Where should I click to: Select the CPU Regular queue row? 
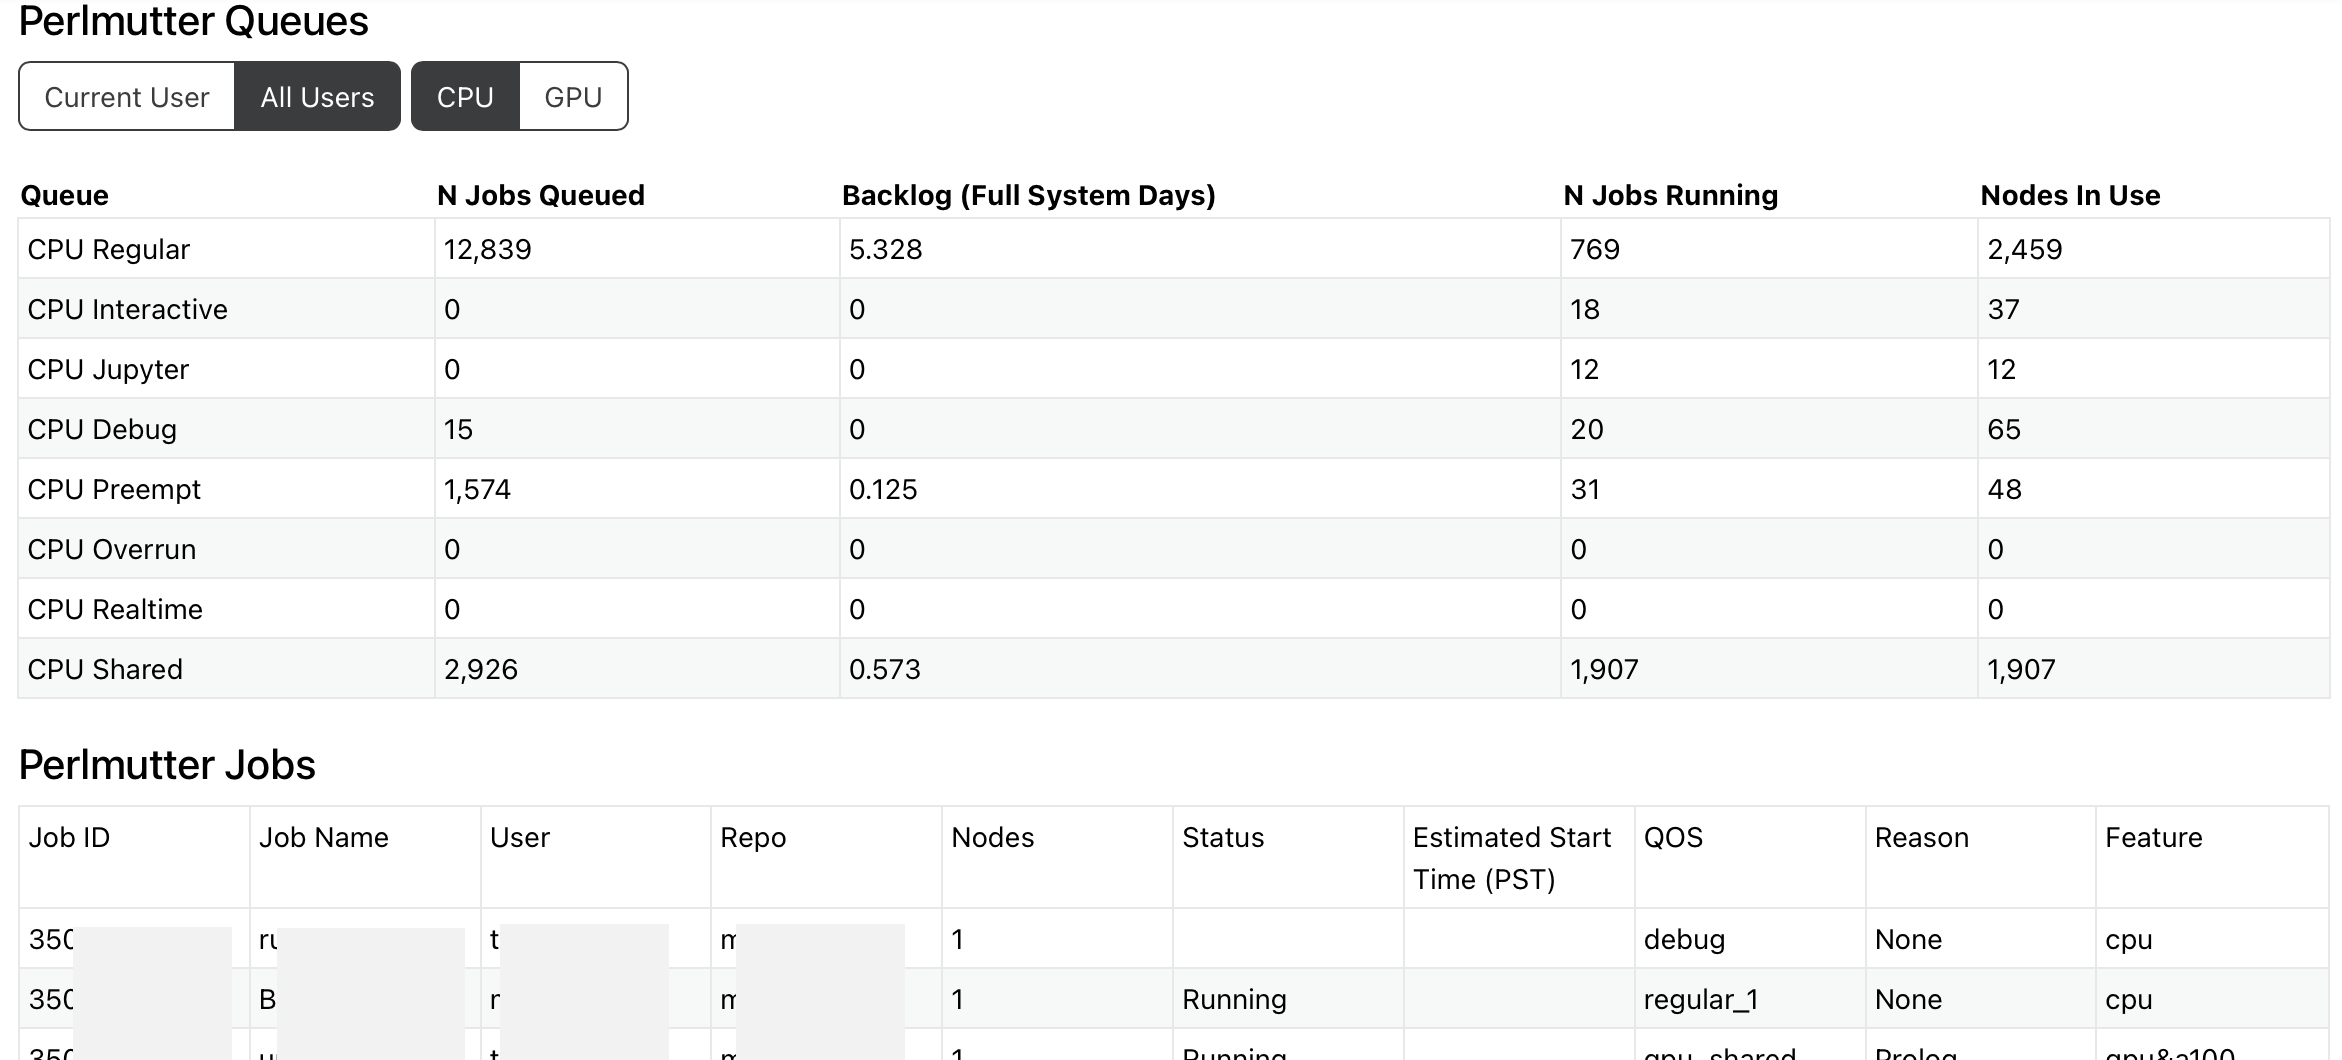click(x=109, y=249)
